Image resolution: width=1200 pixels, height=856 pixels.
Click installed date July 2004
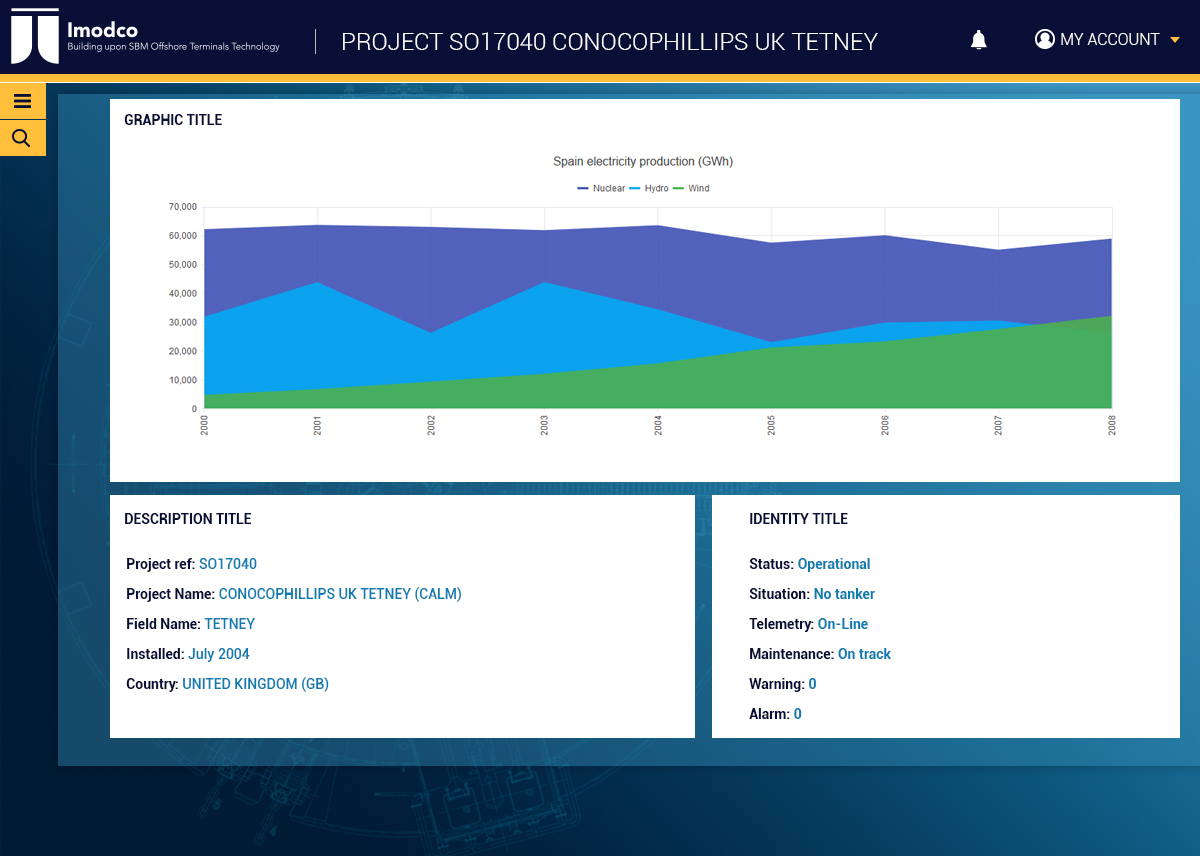click(x=219, y=654)
